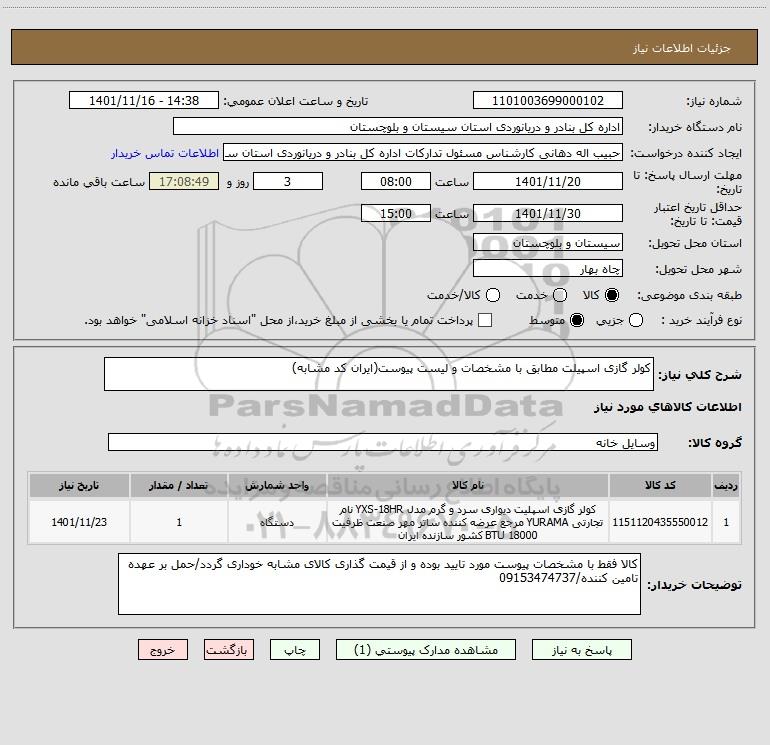
Task: Select the جزیی purchase type radio
Action: (x=636, y=321)
